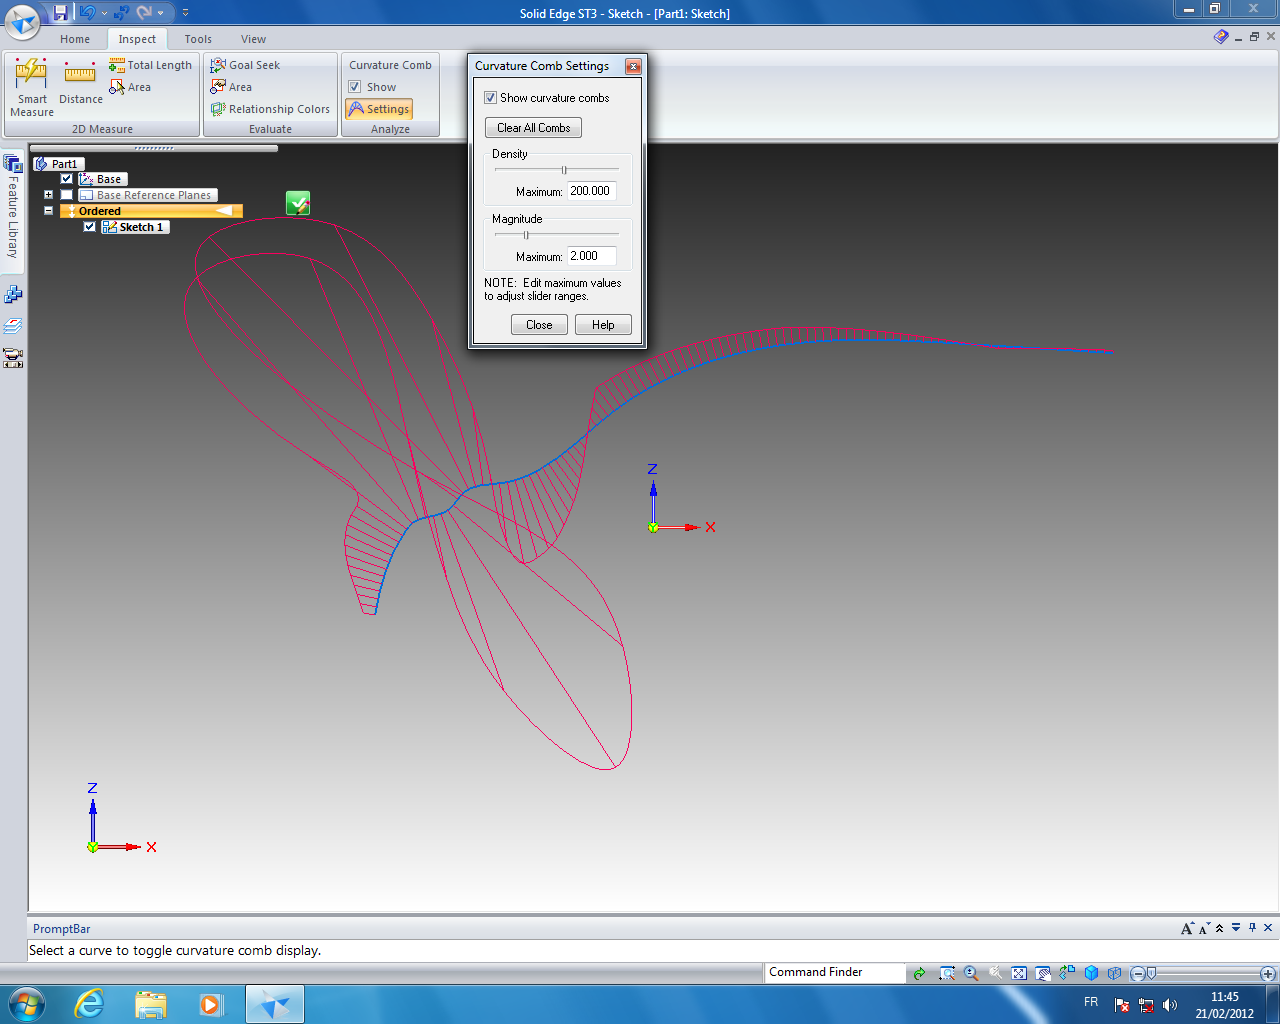Uncheck Show curvature combs in dialog
The image size is (1280, 1024).
[x=491, y=98]
